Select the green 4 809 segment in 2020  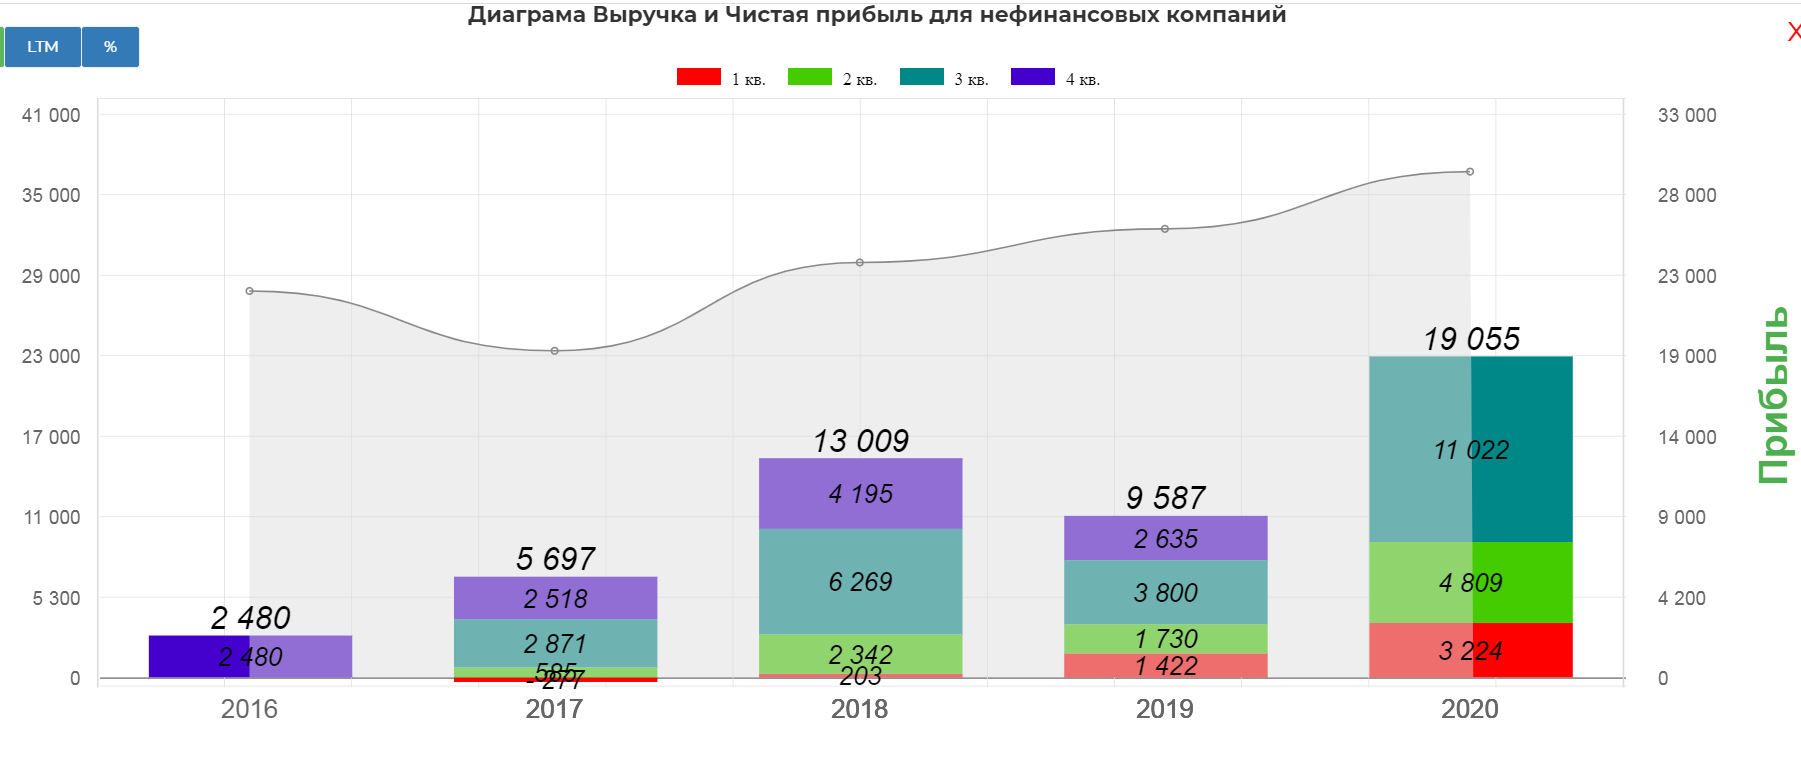pyautogui.click(x=1470, y=582)
